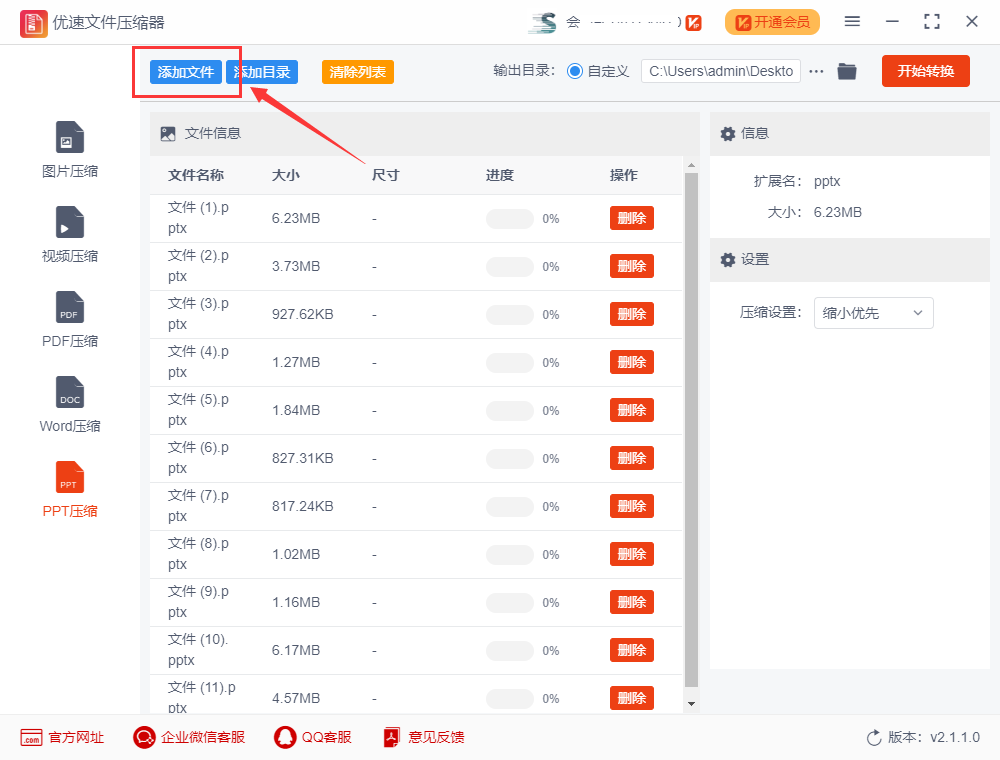Click the VIP badge beside the account name
This screenshot has height=760, width=1000.
click(x=694, y=23)
